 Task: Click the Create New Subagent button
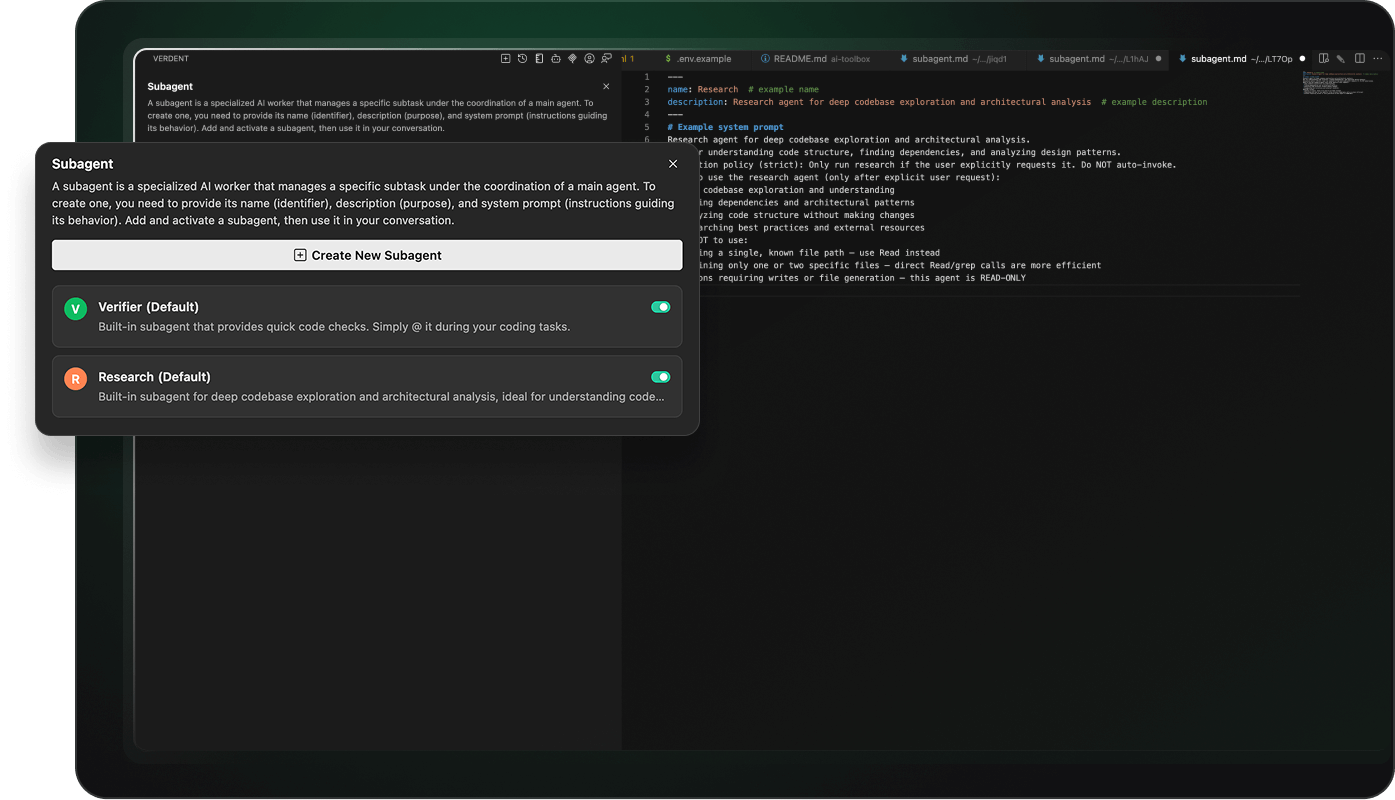coord(367,255)
